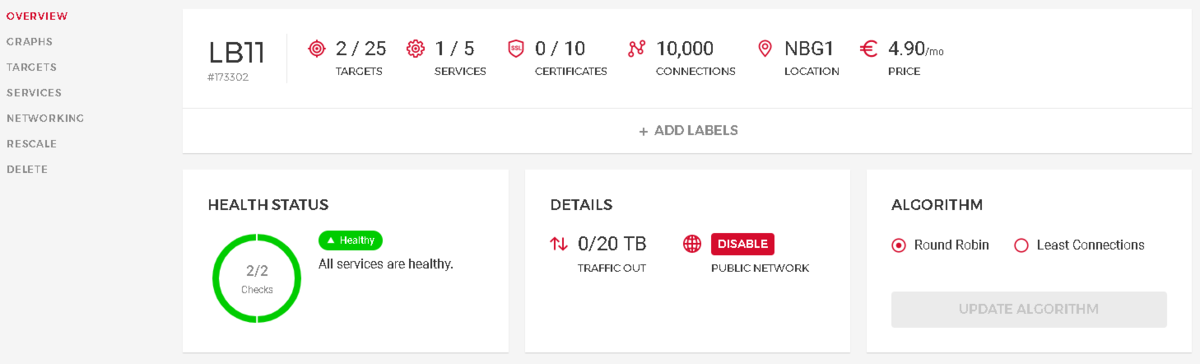The height and width of the screenshot is (364, 1200).
Task: Click the connections nodes icon
Action: click(637, 48)
